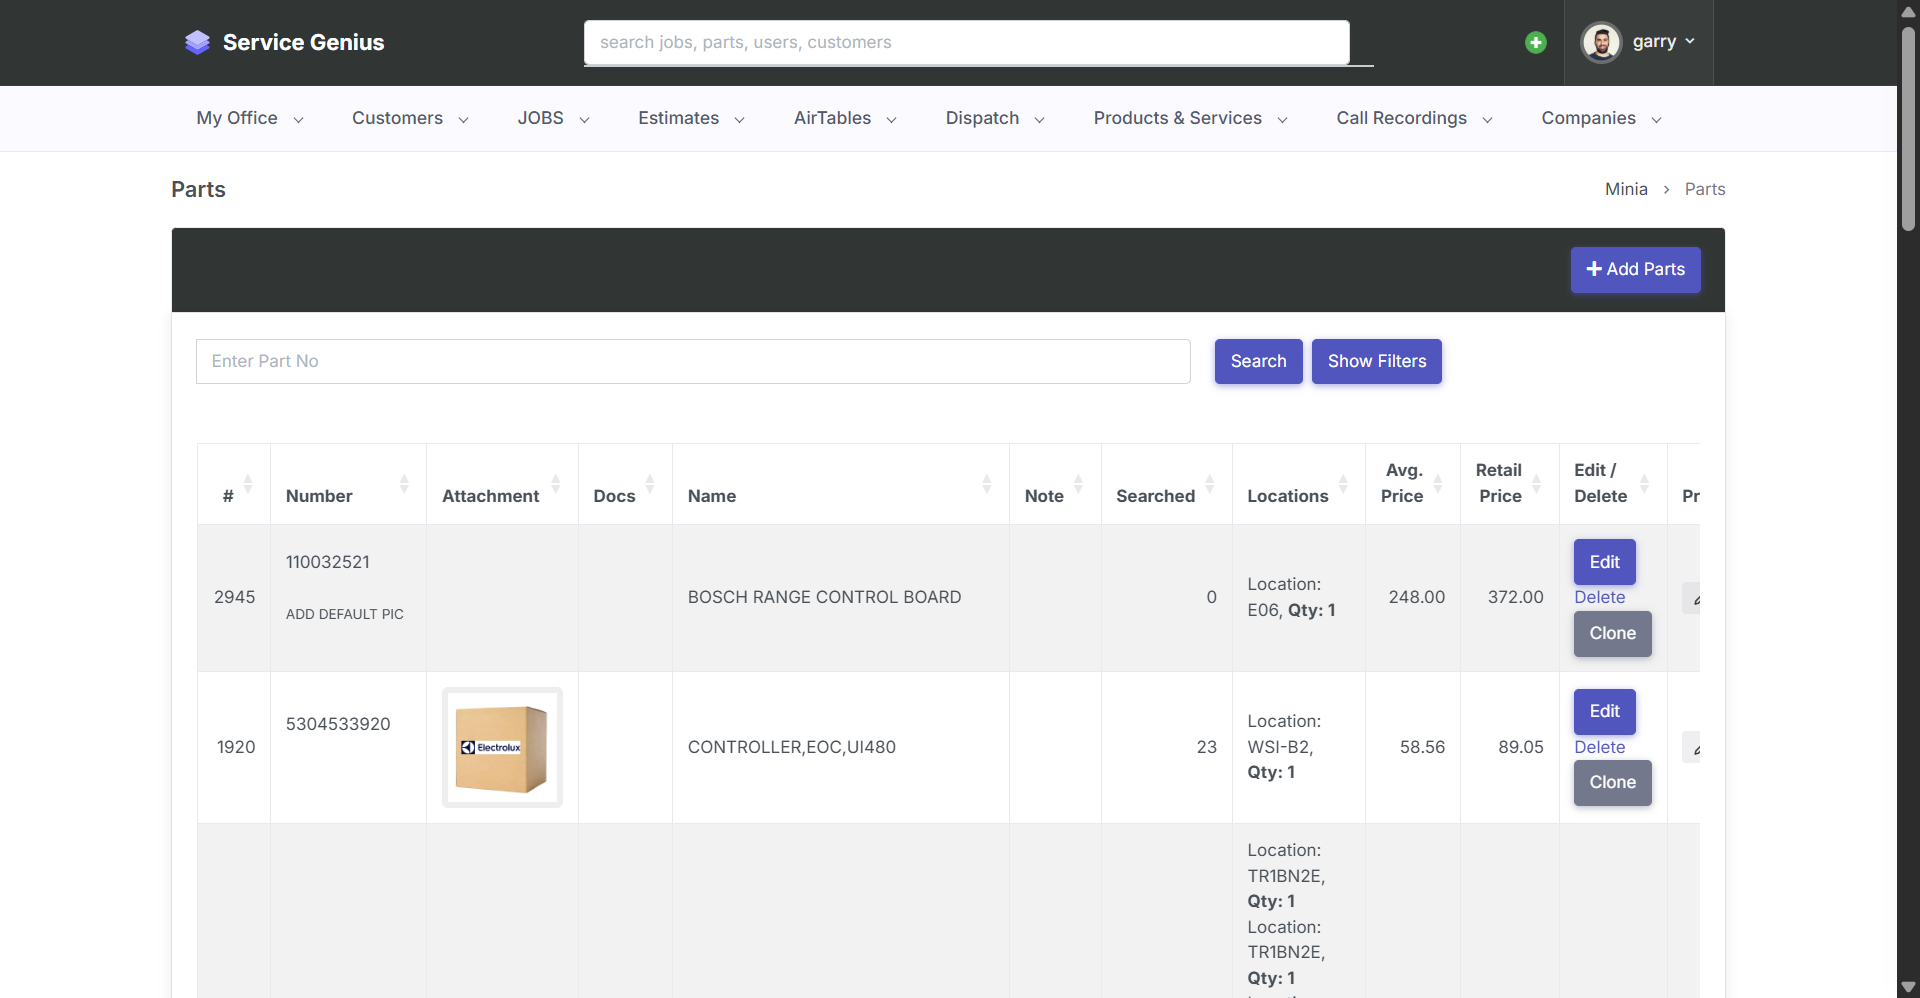Sort the Number column using its sort arrows
1920x998 pixels.
[x=404, y=484]
